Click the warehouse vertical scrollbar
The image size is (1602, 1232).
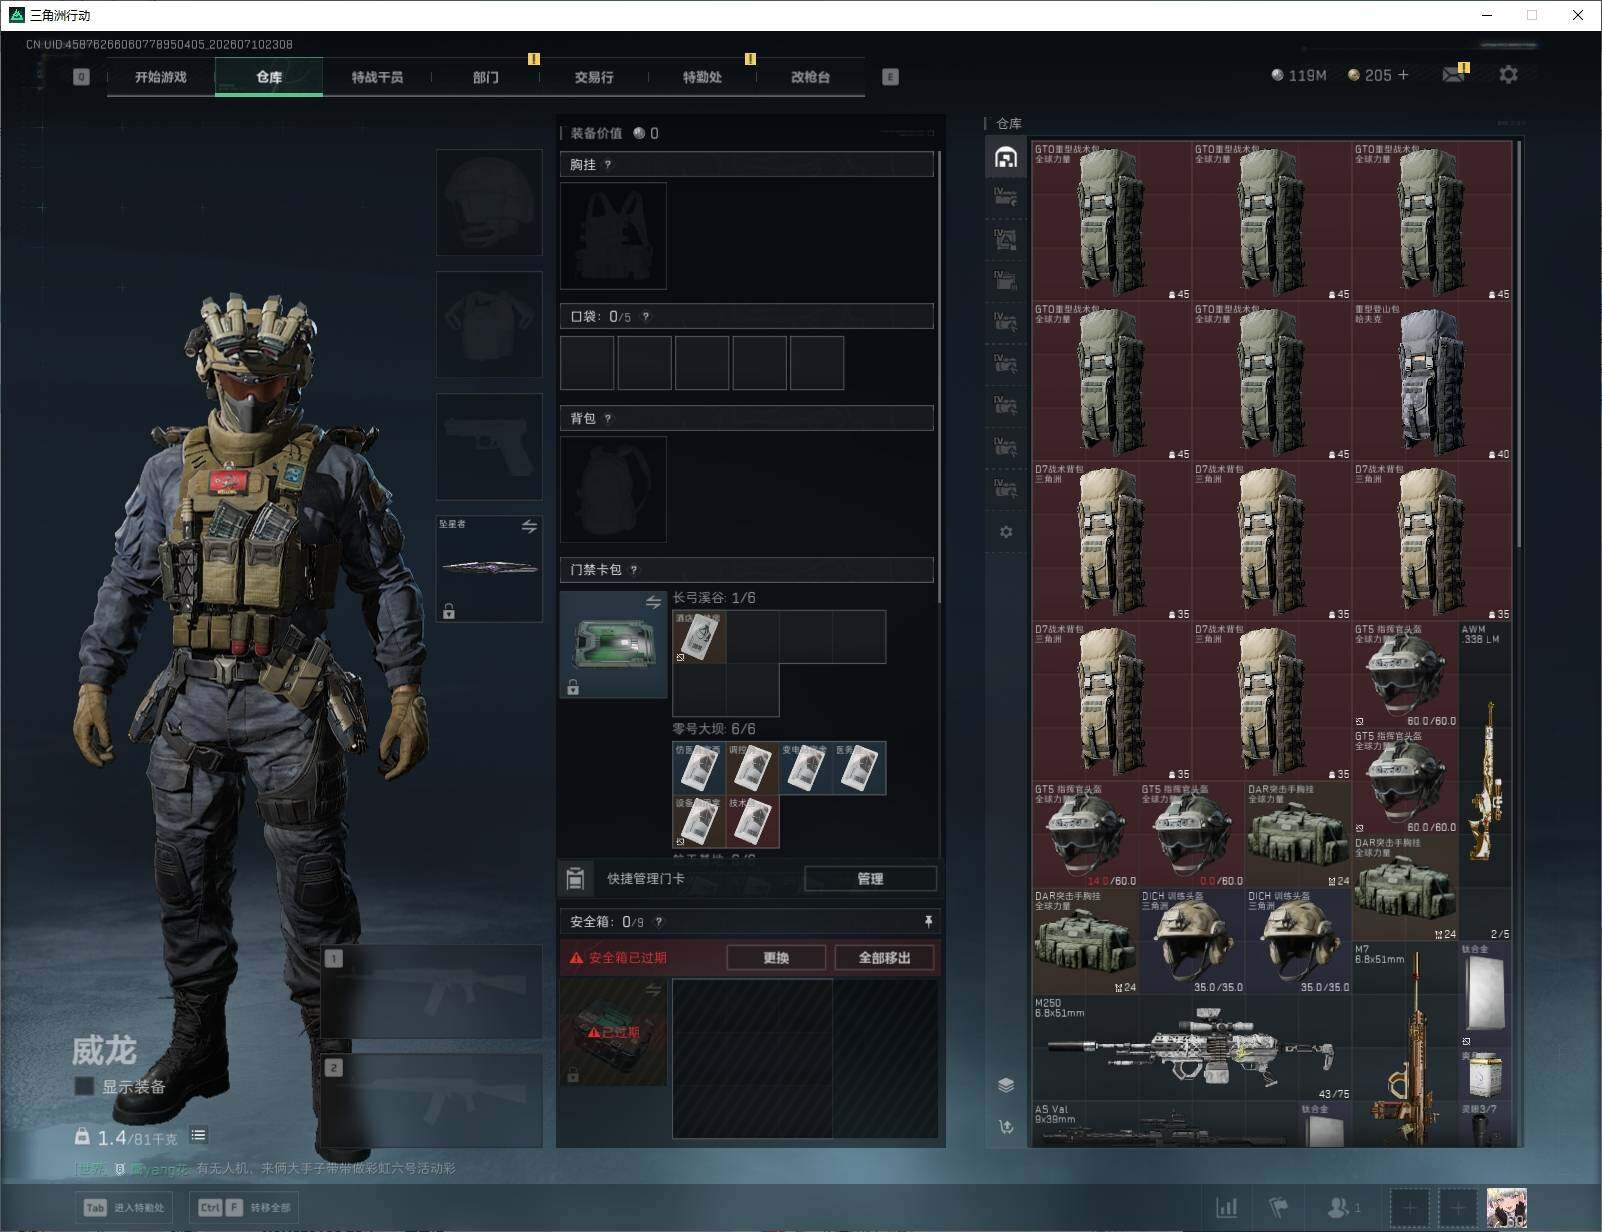1519,340
